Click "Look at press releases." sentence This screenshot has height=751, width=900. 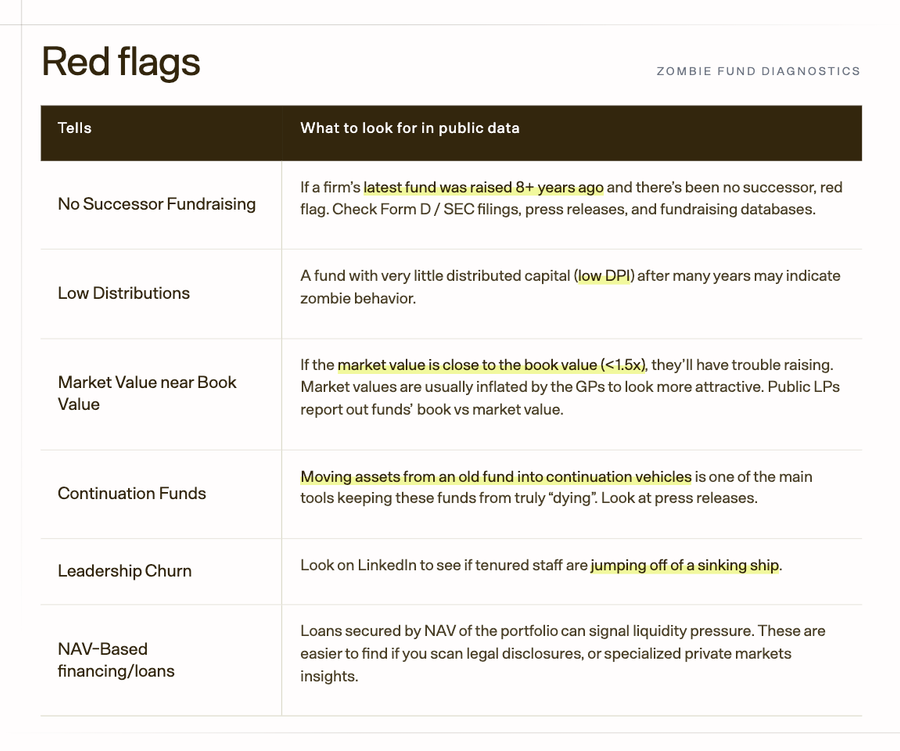679,498
